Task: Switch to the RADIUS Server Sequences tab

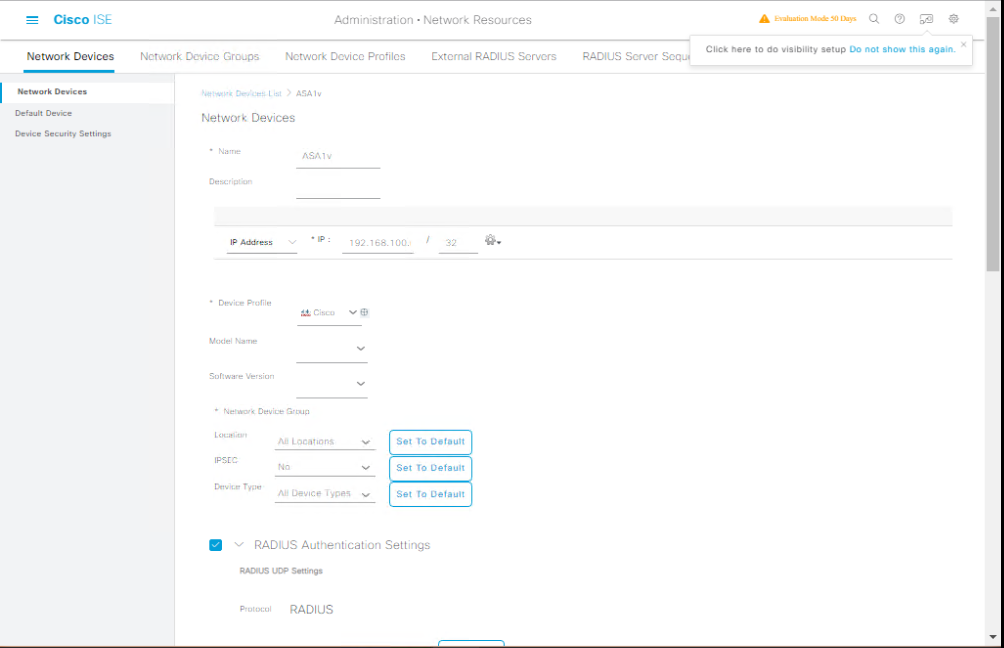Action: pos(635,56)
